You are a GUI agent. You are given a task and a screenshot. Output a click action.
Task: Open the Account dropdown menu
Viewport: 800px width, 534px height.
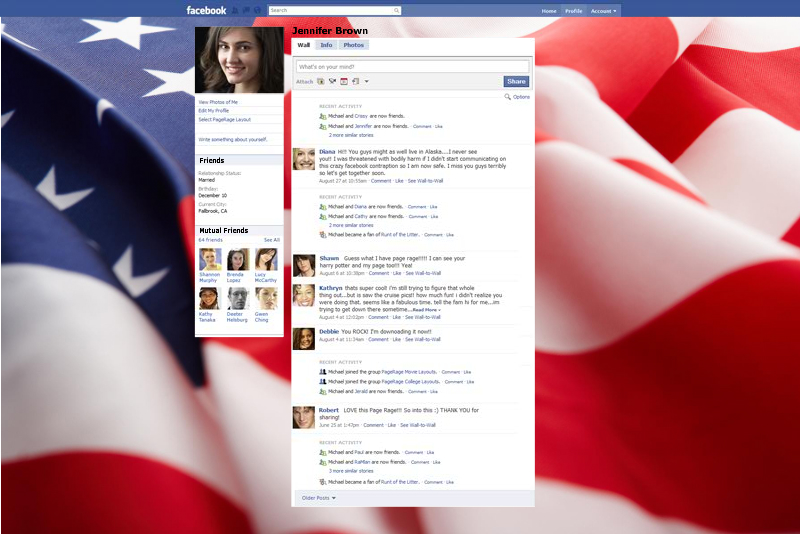pyautogui.click(x=604, y=10)
